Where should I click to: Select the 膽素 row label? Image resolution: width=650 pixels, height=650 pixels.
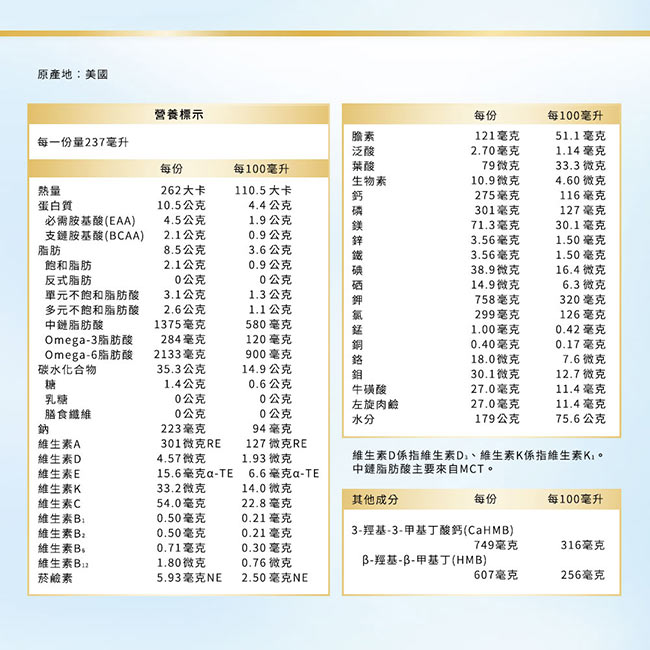[x=363, y=136]
